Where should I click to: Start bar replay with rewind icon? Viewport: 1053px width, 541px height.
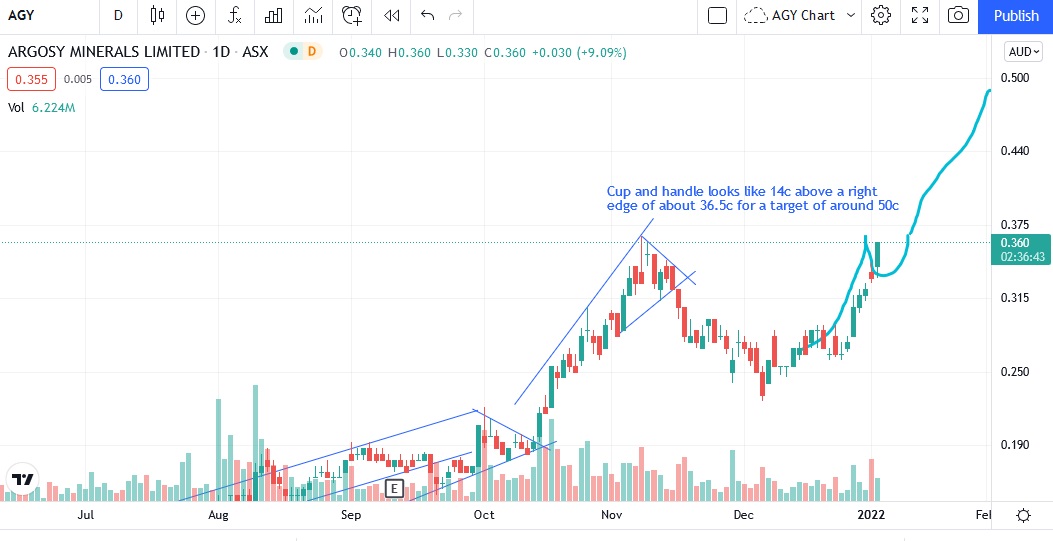click(392, 15)
